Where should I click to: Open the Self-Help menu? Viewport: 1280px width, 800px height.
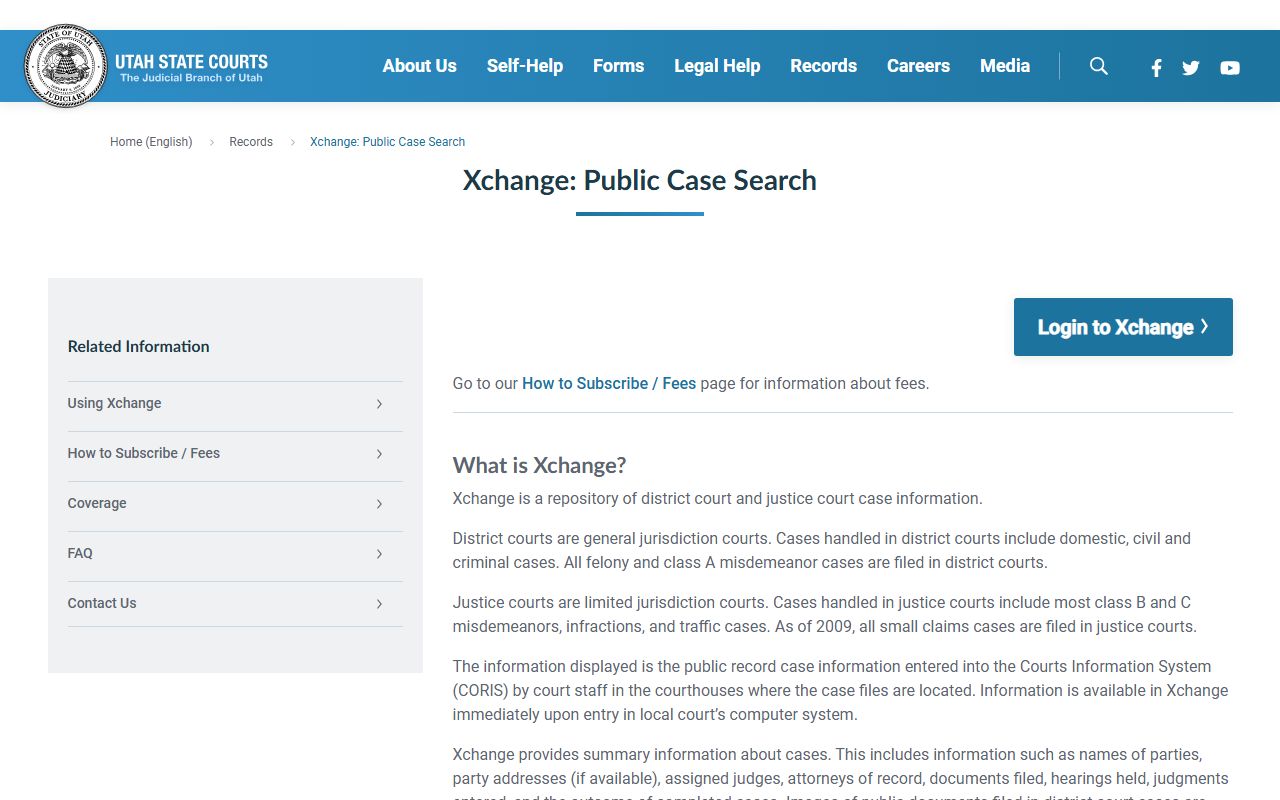(524, 66)
